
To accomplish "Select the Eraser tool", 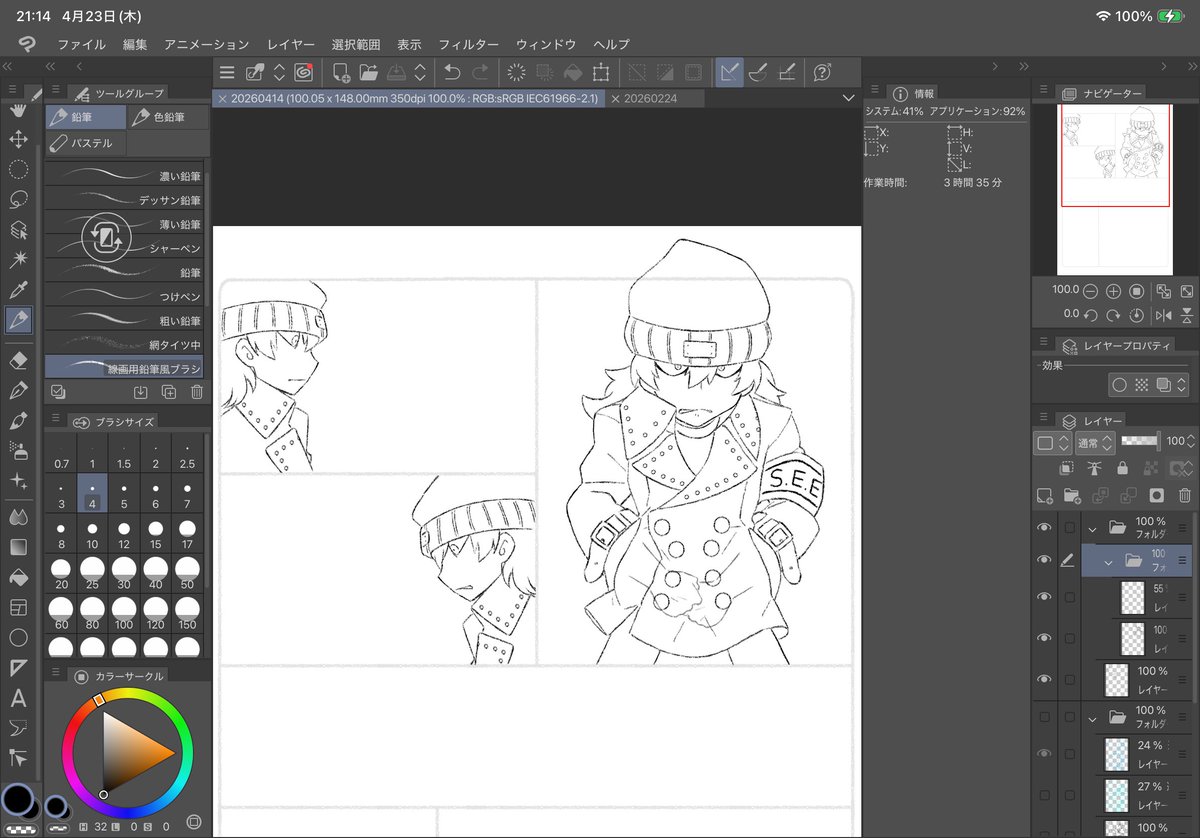I will click(18, 360).
